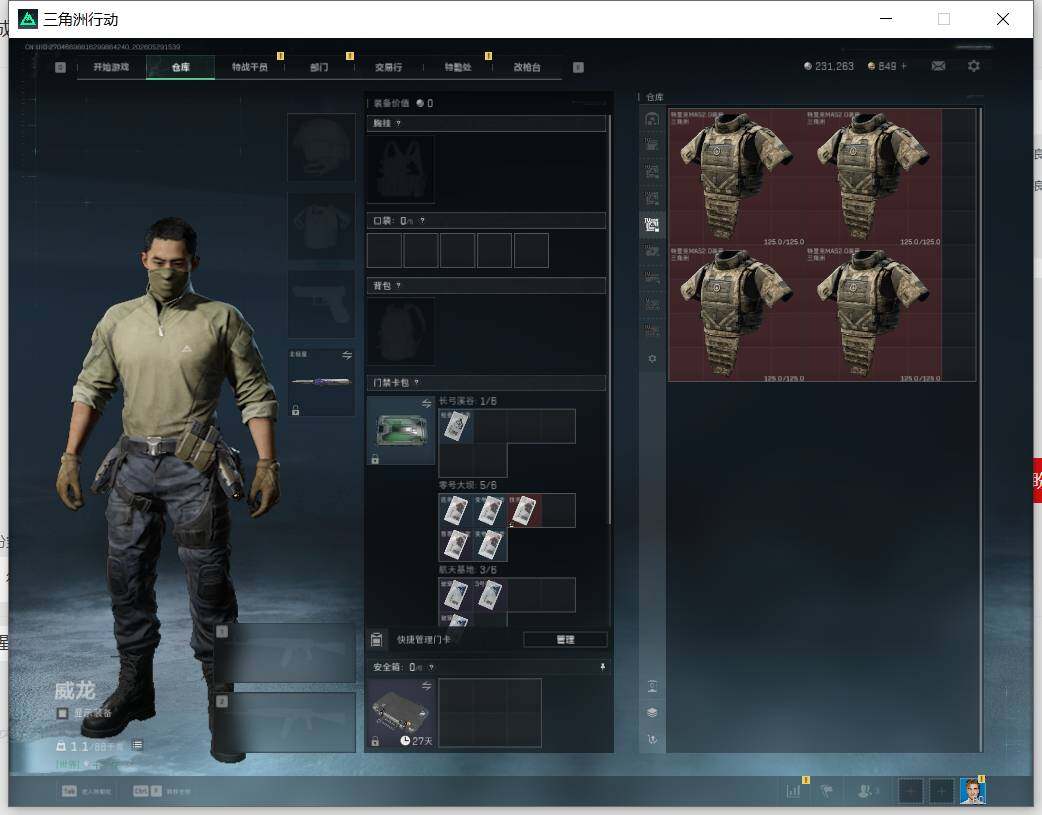The height and width of the screenshot is (815, 1042).
Task: Select the eighth warehouse sidebar category icon
Action: tap(652, 304)
